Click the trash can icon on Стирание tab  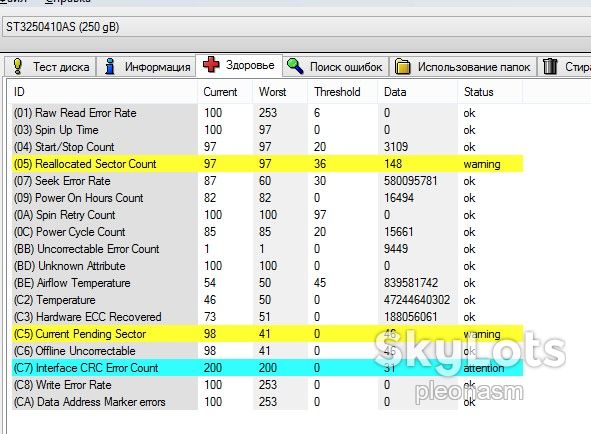550,66
